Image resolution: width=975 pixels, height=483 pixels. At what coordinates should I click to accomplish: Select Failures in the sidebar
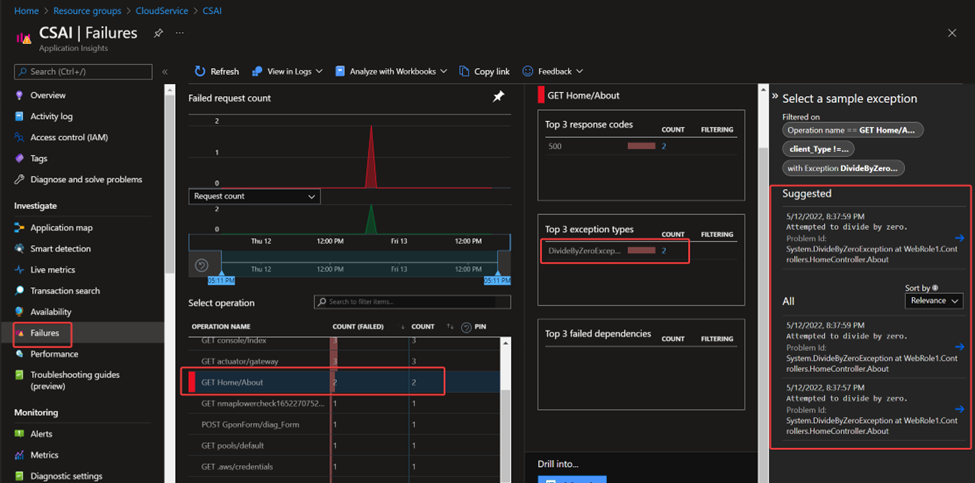click(45, 333)
